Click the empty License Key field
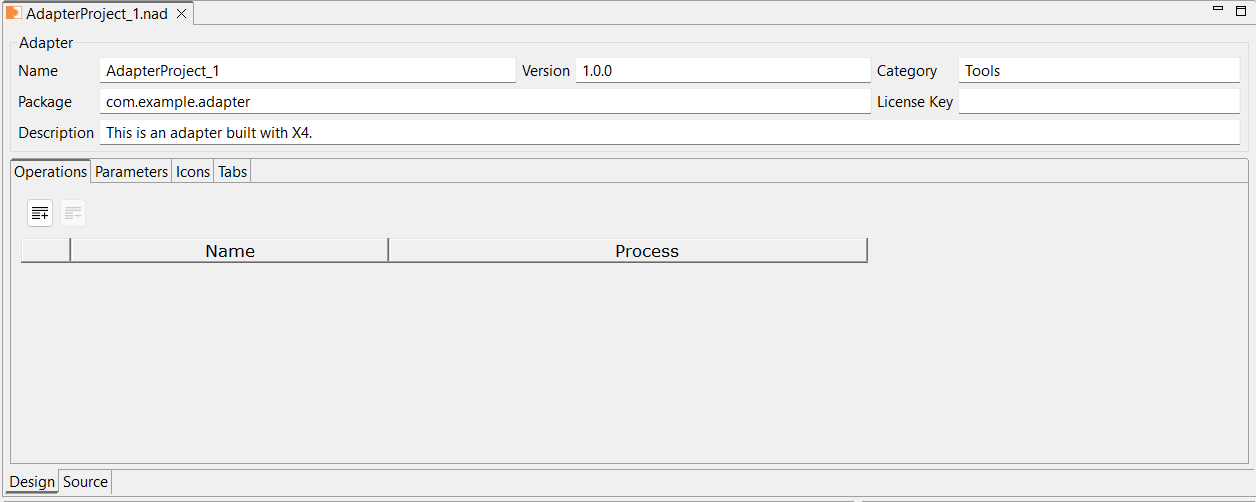 click(x=1099, y=102)
